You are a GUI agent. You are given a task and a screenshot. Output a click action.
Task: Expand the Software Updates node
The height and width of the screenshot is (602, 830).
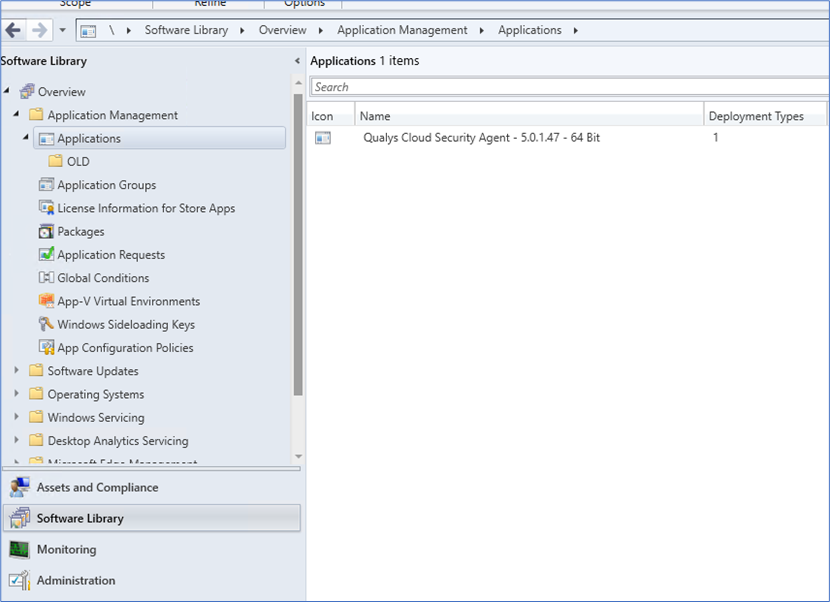(16, 370)
